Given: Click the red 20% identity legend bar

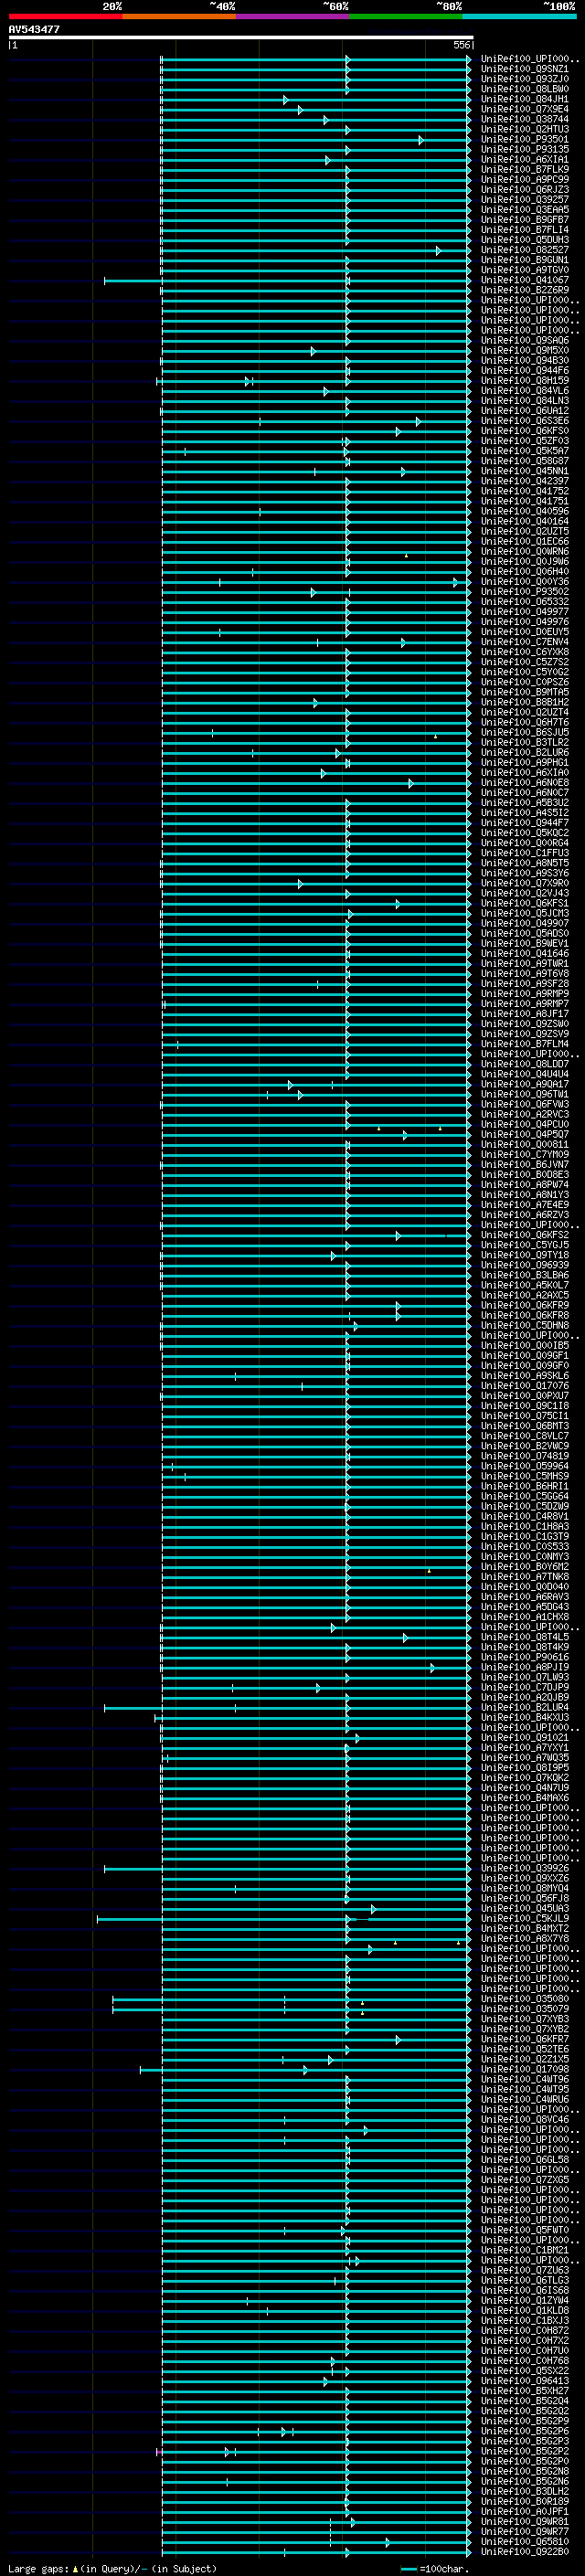Looking at the screenshot, I should click(65, 16).
